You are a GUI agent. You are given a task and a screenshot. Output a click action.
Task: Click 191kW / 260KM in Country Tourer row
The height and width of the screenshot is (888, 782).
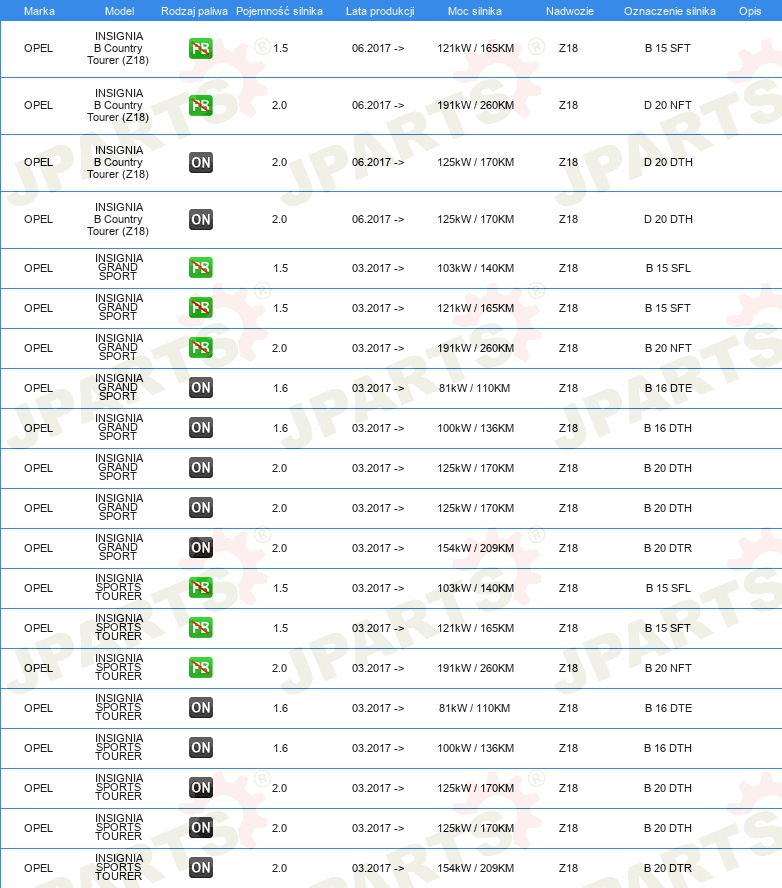(x=476, y=105)
